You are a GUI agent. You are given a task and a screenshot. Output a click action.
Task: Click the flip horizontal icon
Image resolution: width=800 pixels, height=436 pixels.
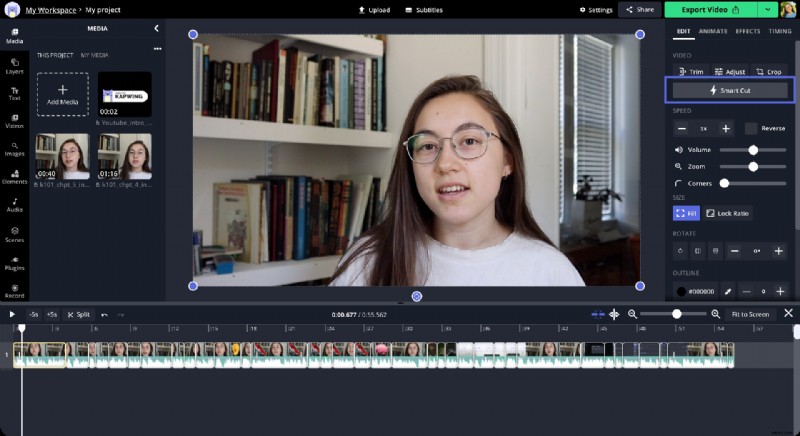coord(697,251)
